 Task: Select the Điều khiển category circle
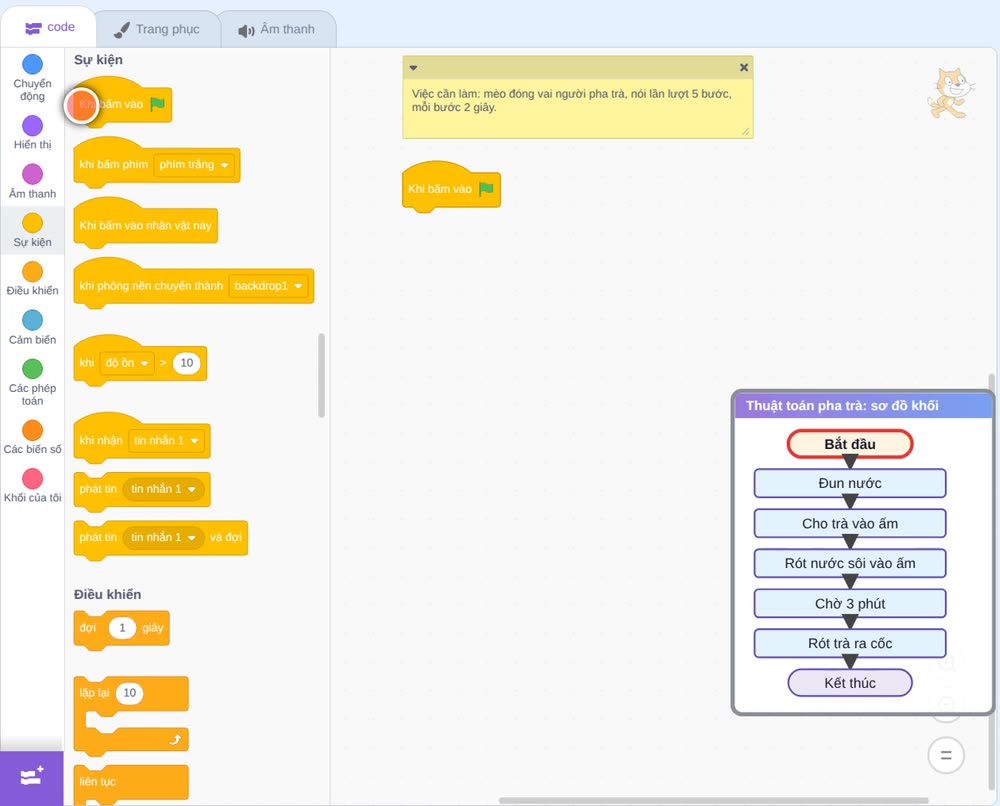[33, 272]
